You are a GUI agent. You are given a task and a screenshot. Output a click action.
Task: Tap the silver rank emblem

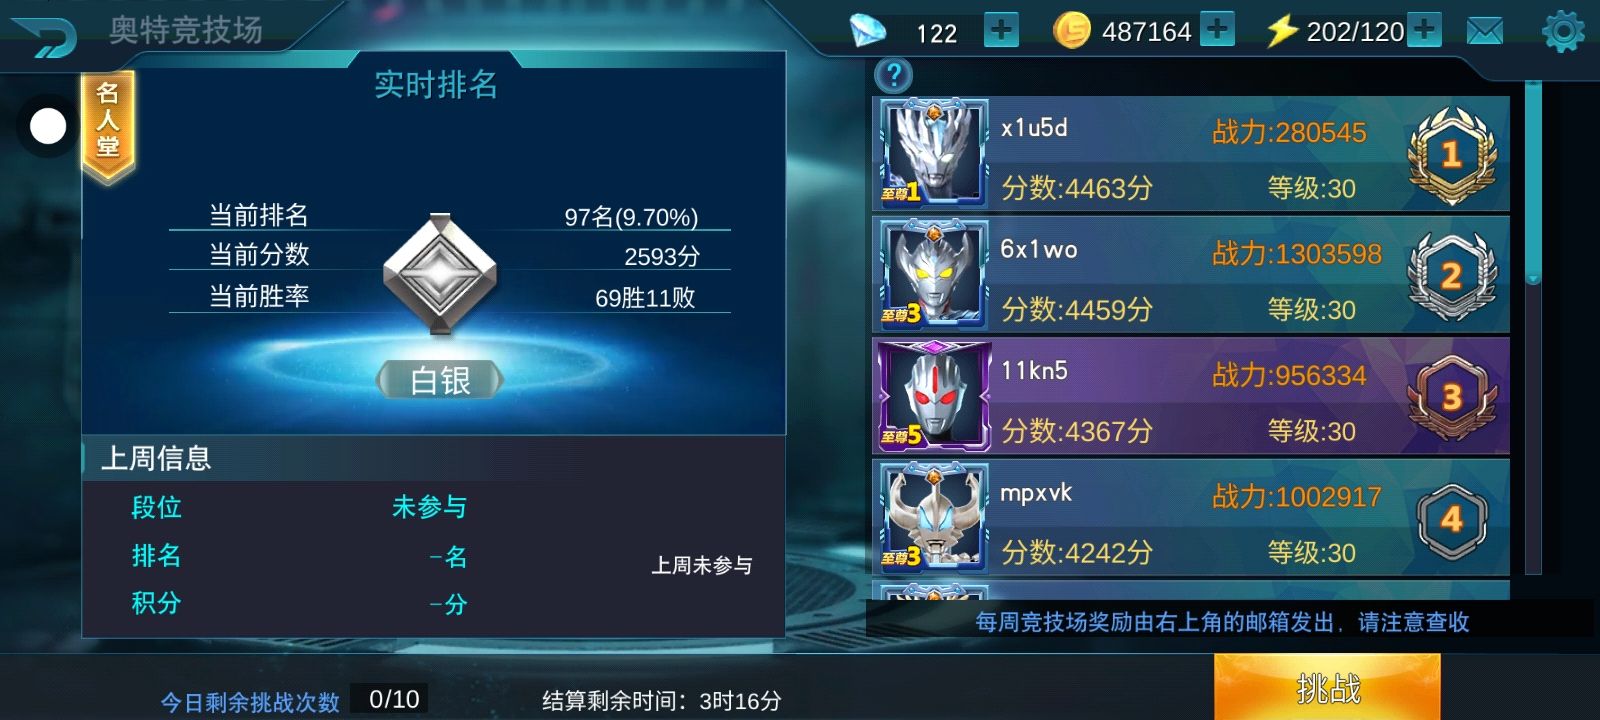pos(440,273)
